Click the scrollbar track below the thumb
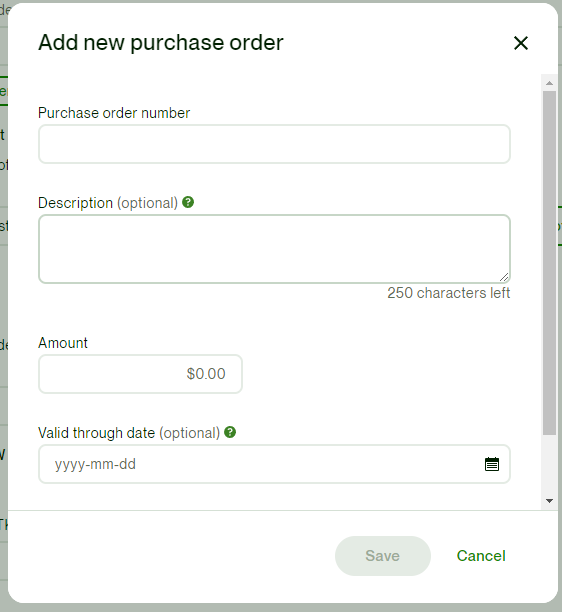 (550, 464)
